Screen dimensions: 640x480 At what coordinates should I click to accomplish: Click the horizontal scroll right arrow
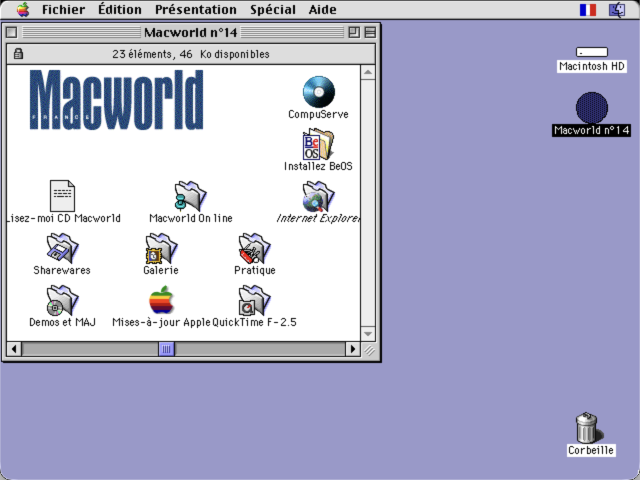353,349
